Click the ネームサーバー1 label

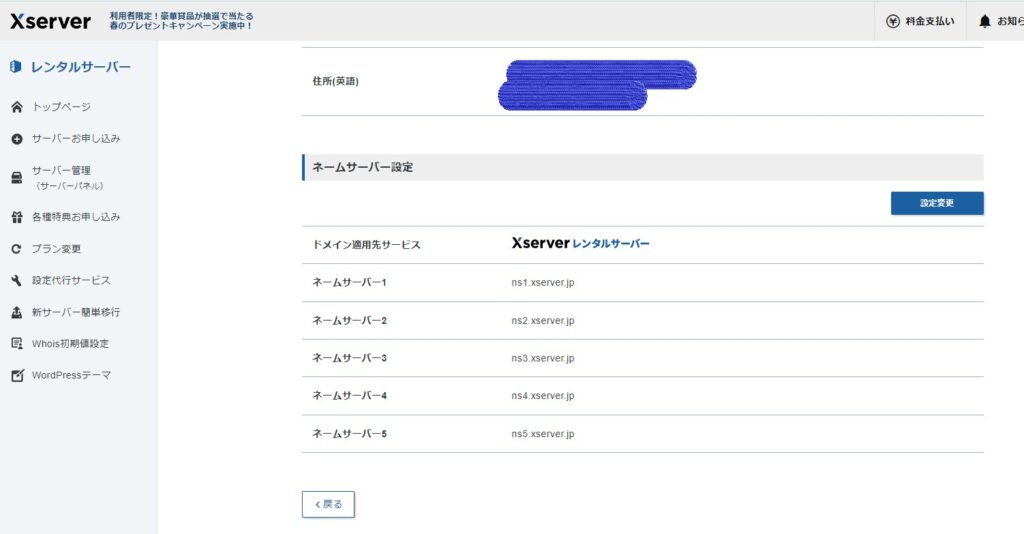click(349, 283)
